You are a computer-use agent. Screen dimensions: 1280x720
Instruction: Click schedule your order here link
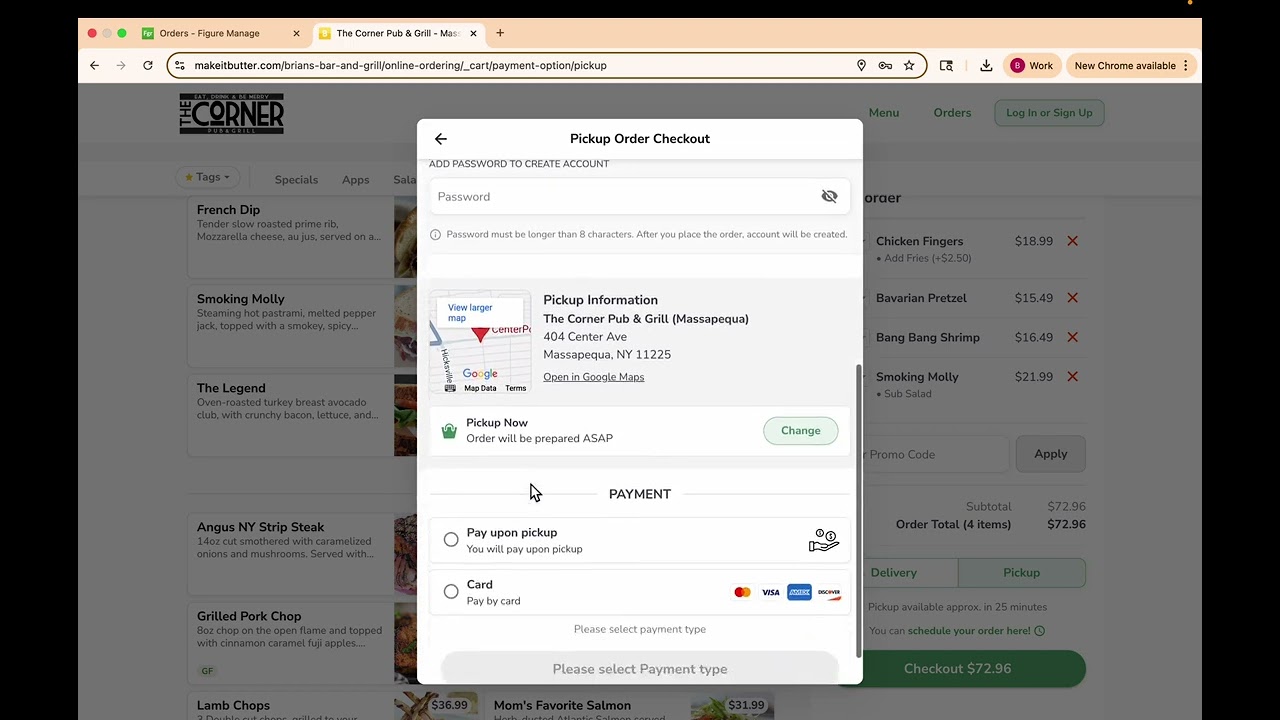[968, 631]
